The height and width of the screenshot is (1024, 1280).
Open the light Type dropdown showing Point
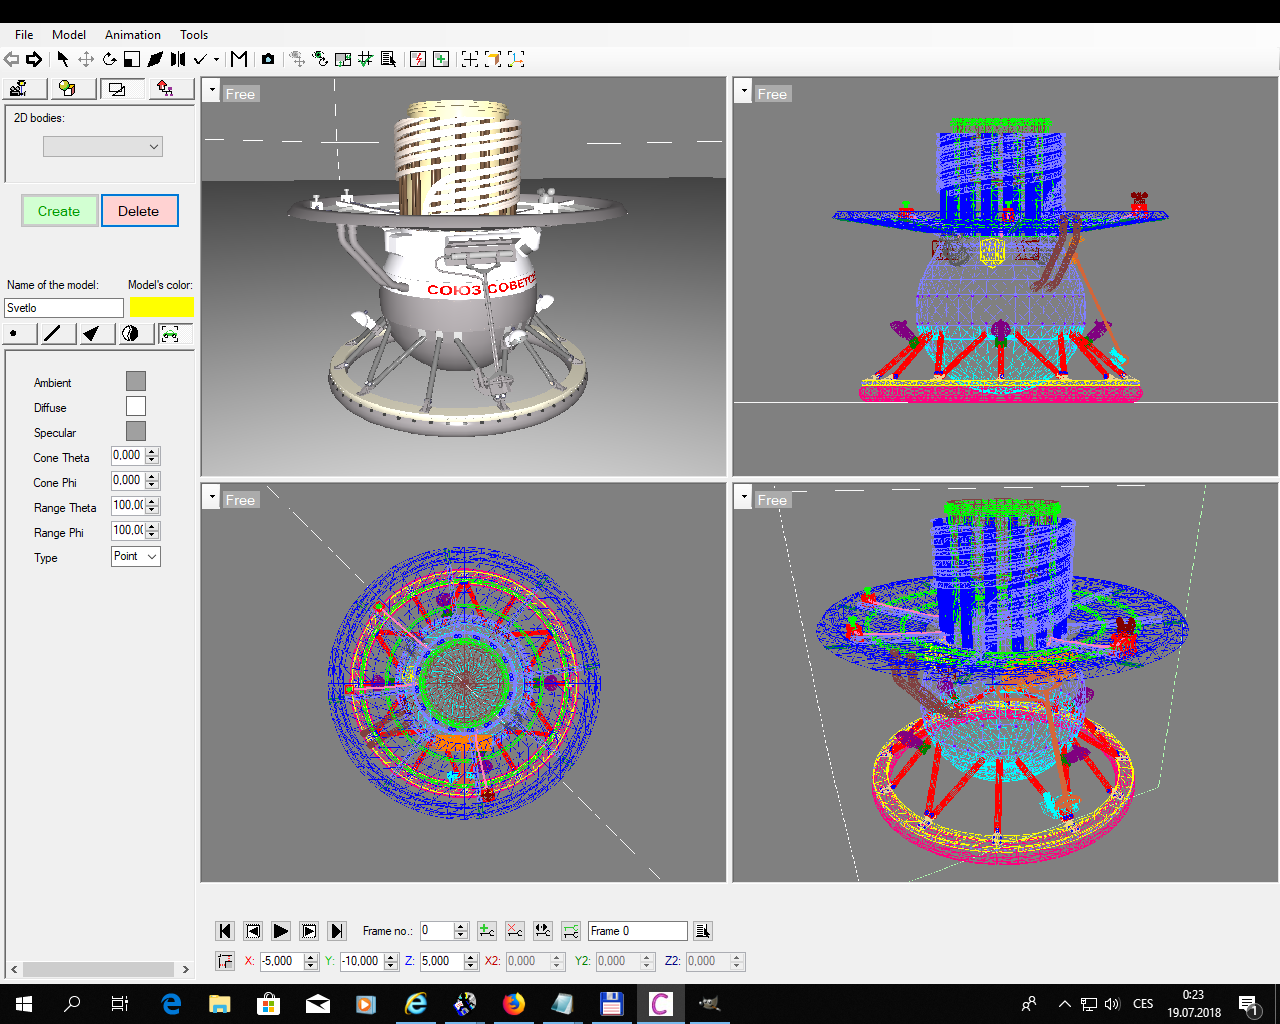[136, 557]
